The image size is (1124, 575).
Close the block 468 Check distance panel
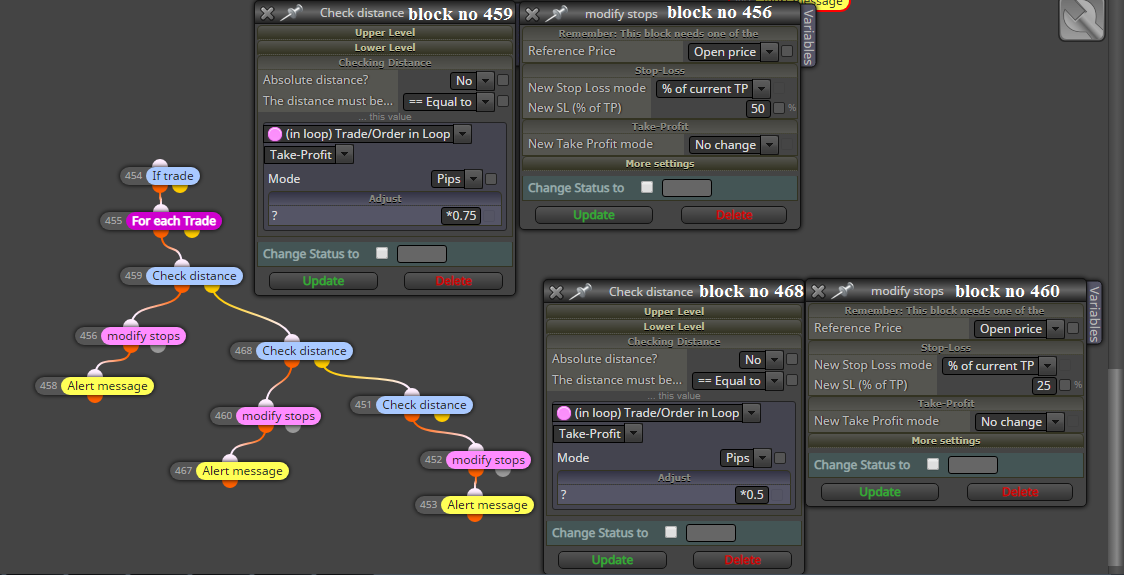(556, 292)
